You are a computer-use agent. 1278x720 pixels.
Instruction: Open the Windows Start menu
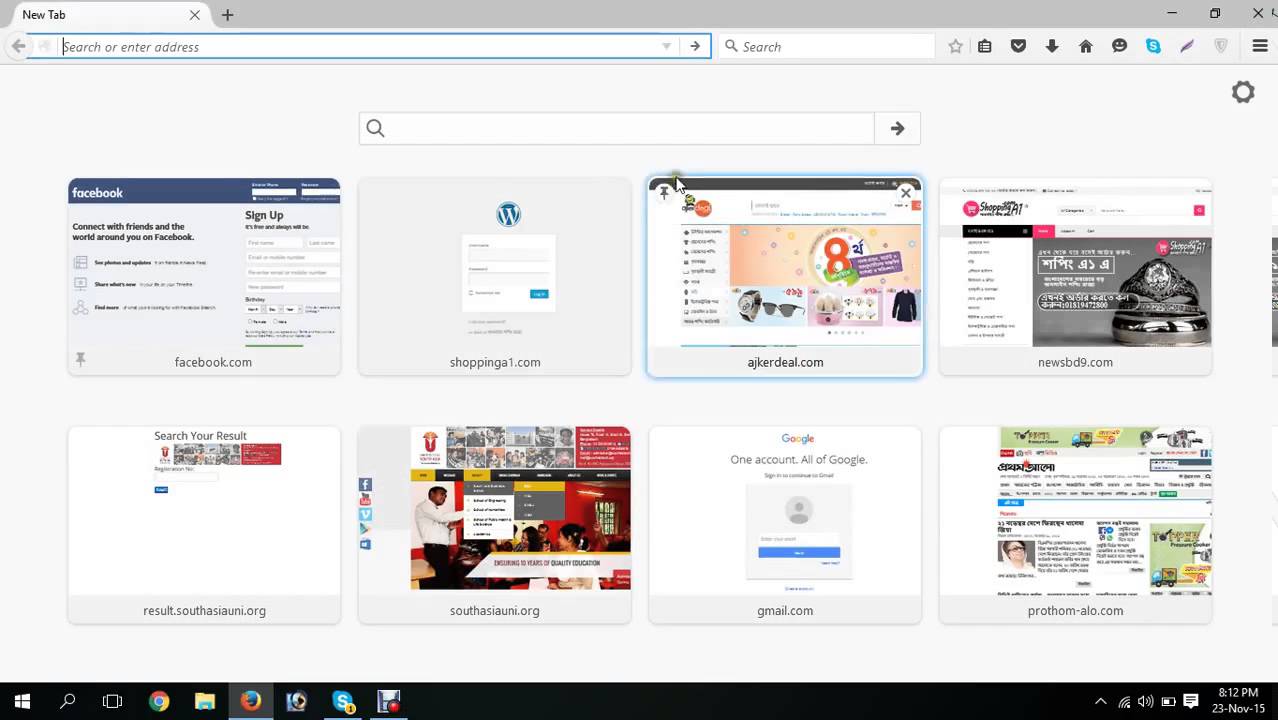(22, 701)
